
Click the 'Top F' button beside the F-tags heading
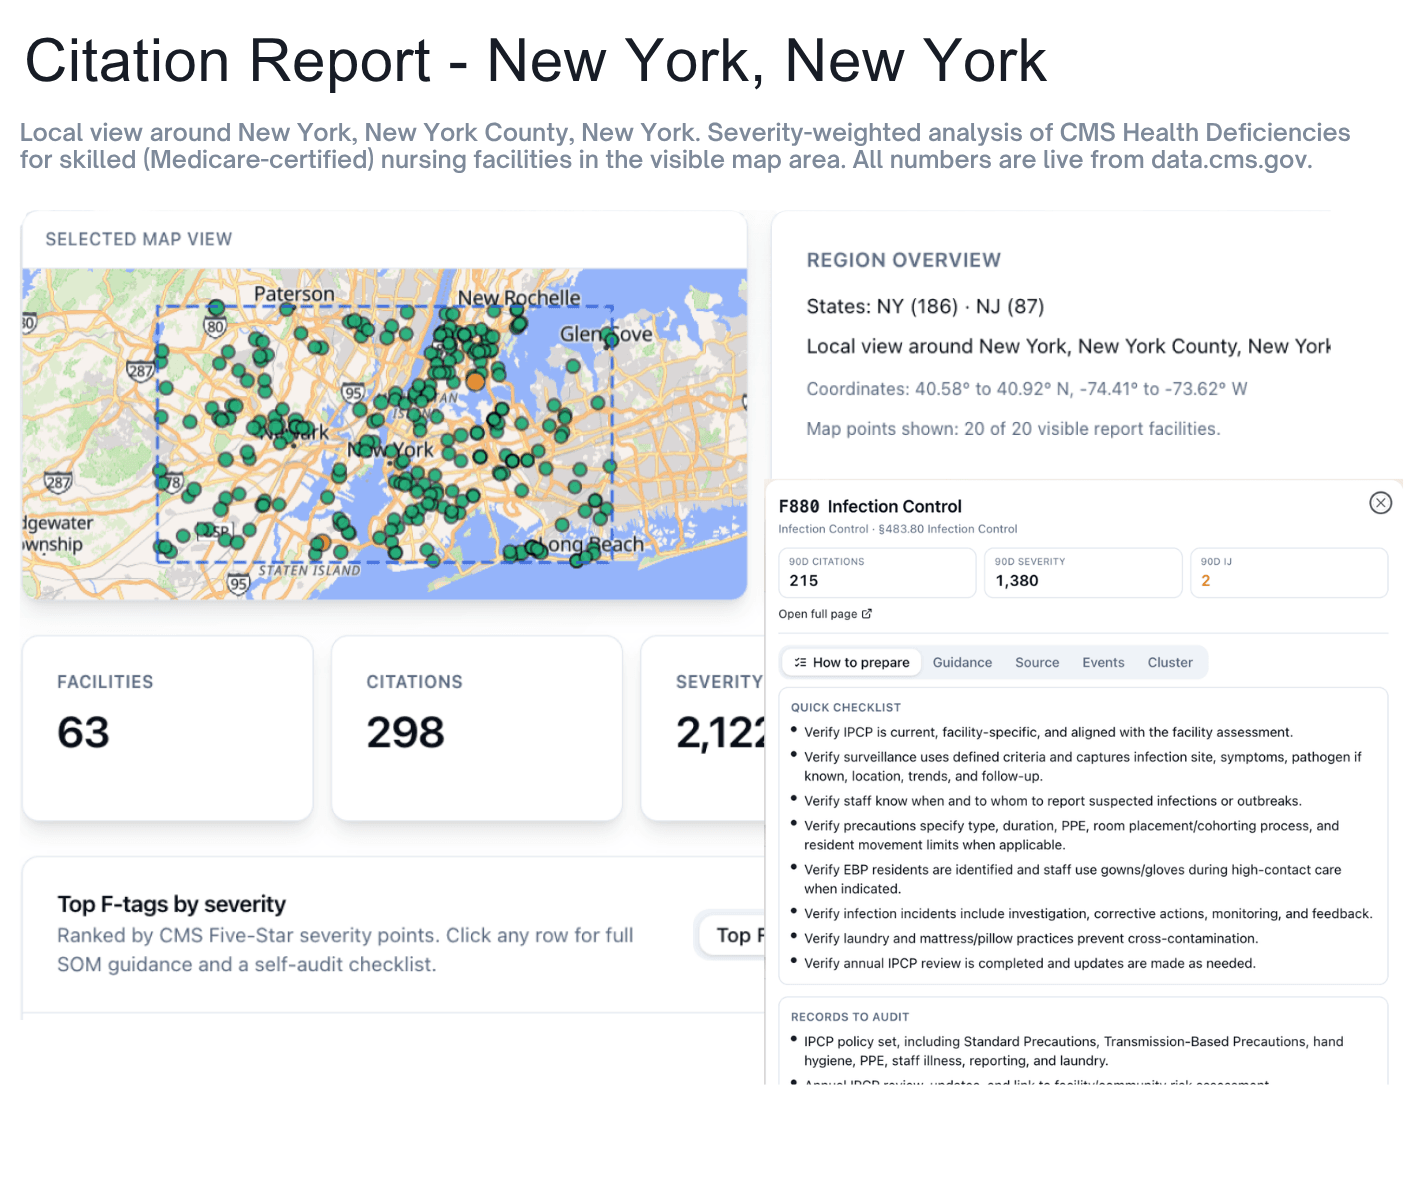[x=733, y=935]
